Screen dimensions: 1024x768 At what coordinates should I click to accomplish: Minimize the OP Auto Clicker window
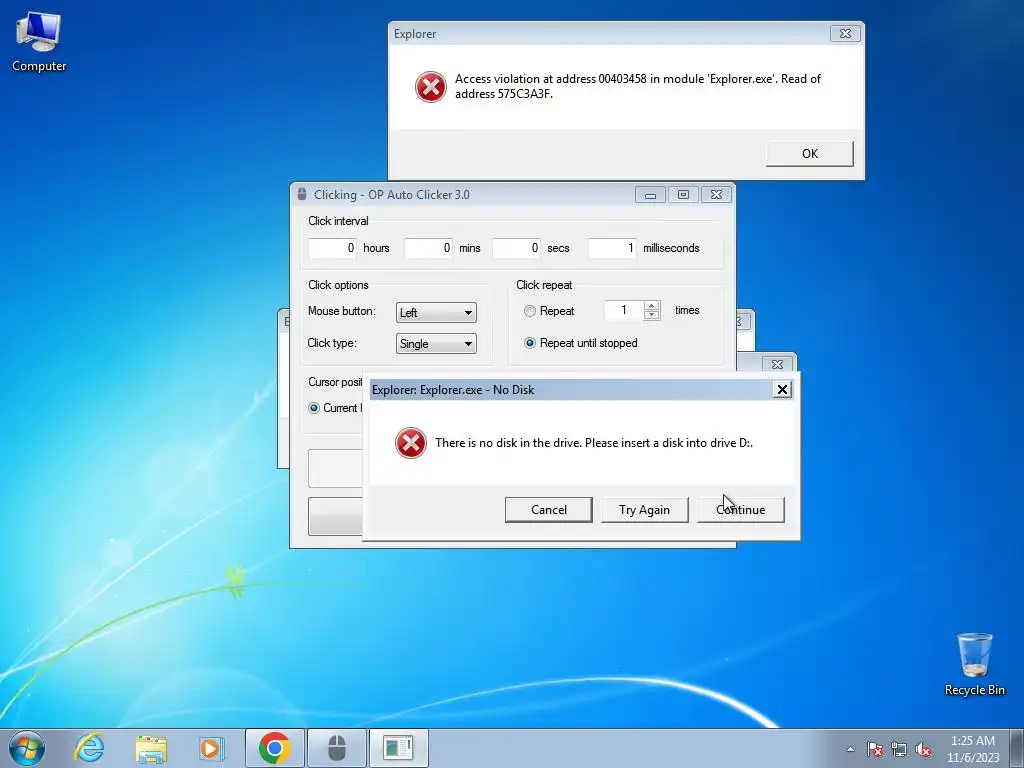click(x=650, y=195)
